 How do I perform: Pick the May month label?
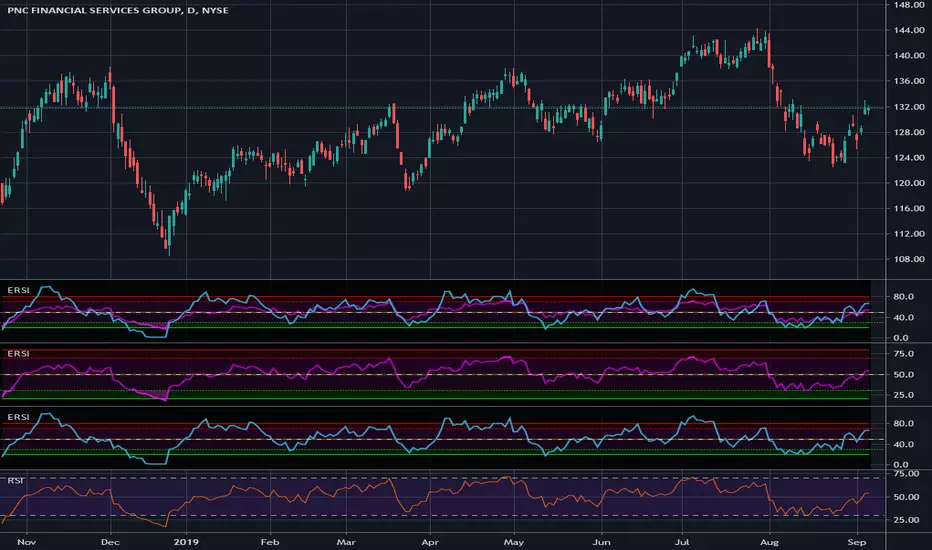(x=514, y=542)
